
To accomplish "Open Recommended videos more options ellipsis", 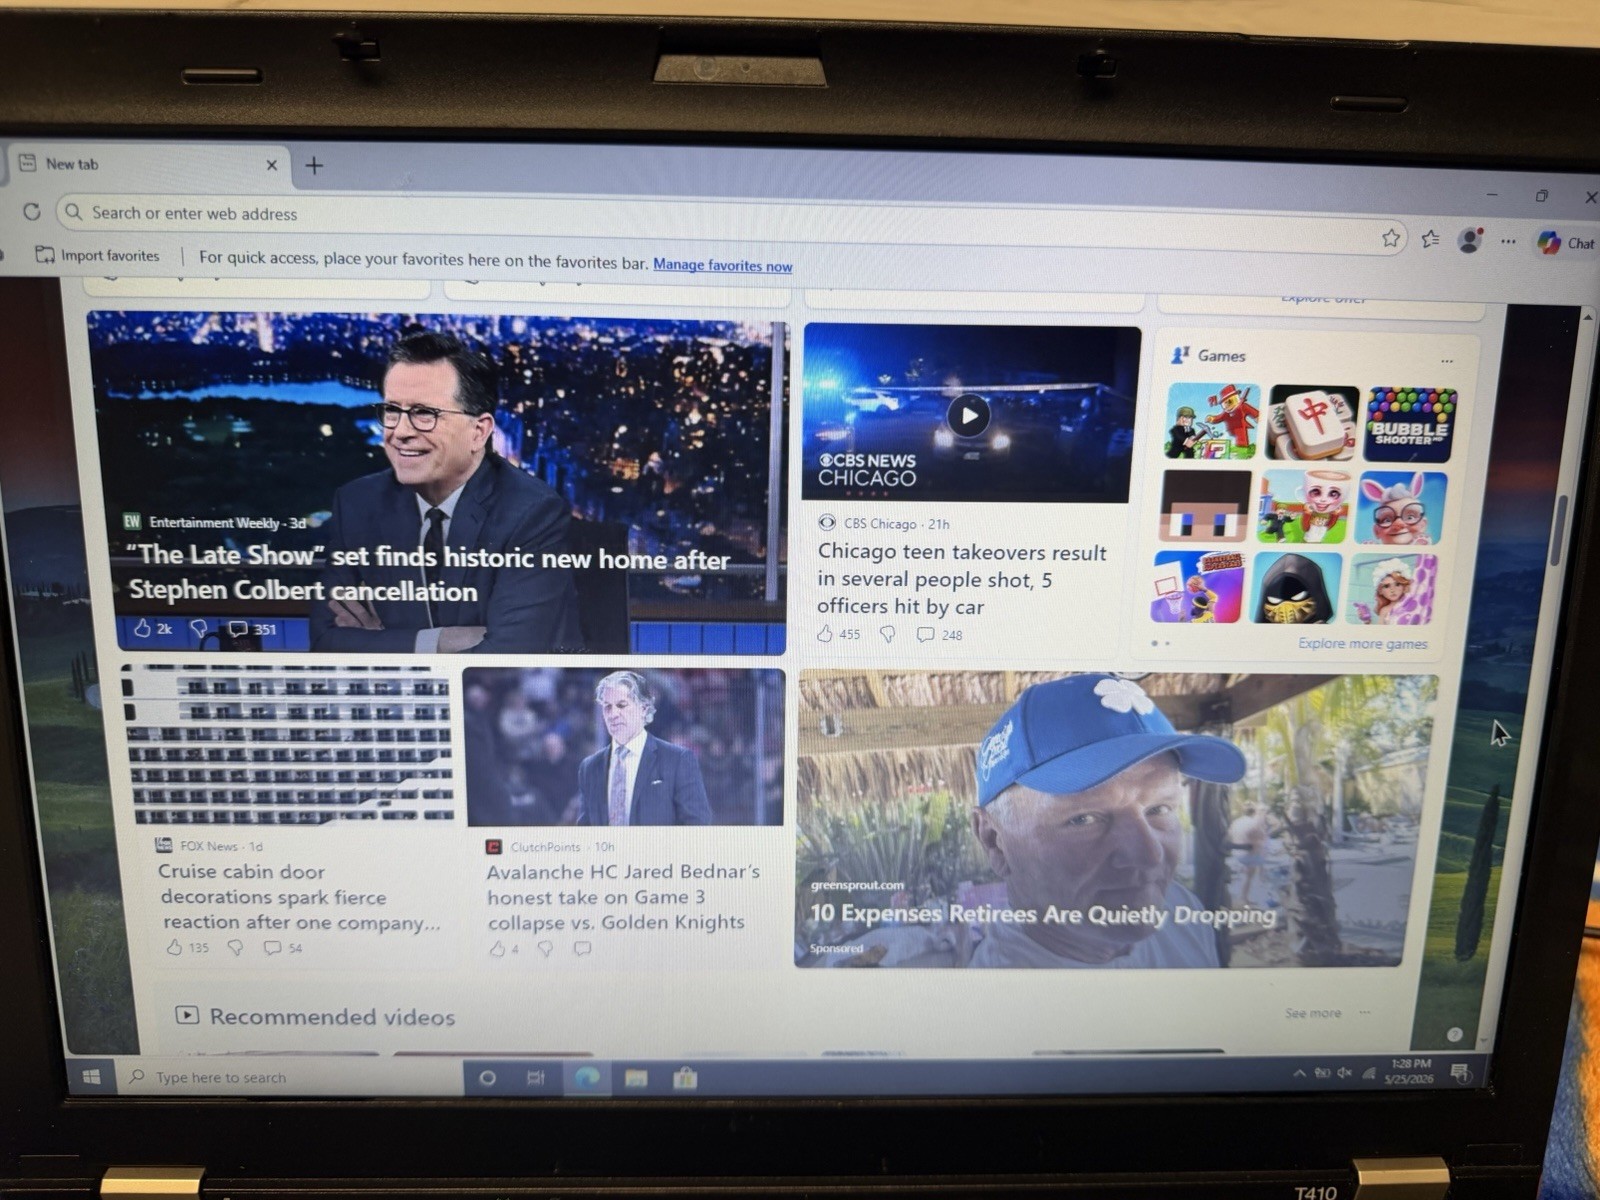I will tap(1365, 1013).
